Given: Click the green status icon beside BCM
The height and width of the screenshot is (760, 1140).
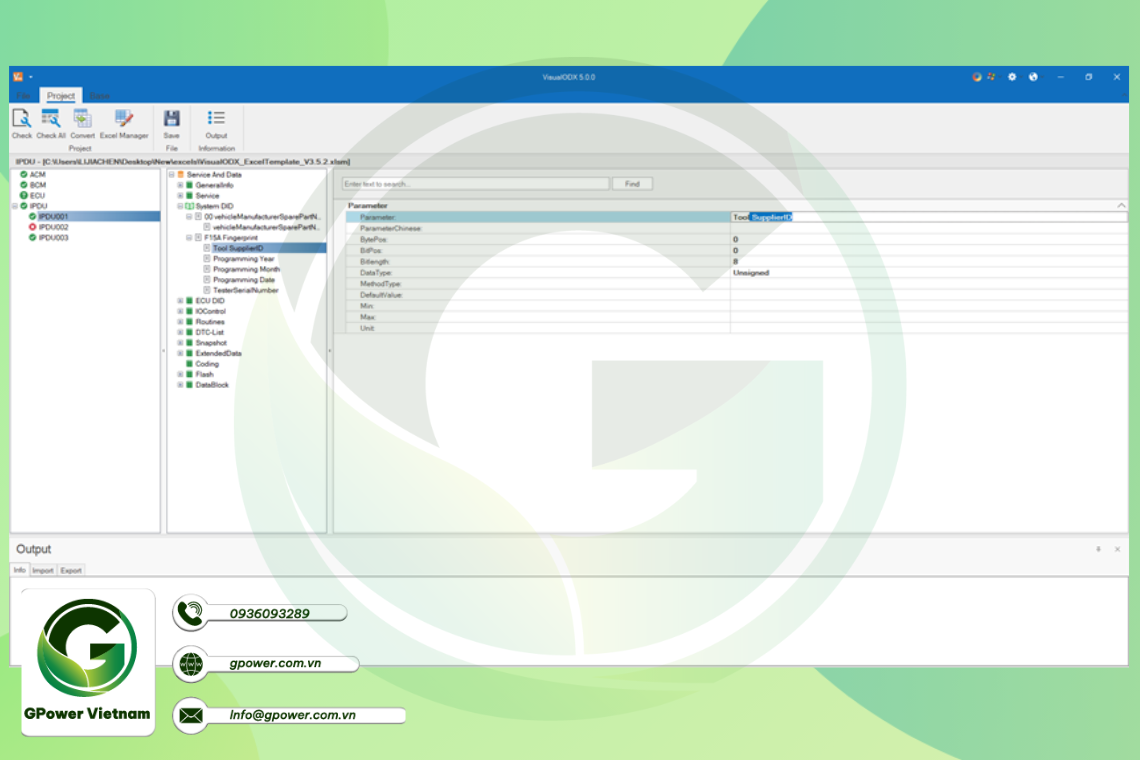Looking at the screenshot, I should click(24, 185).
